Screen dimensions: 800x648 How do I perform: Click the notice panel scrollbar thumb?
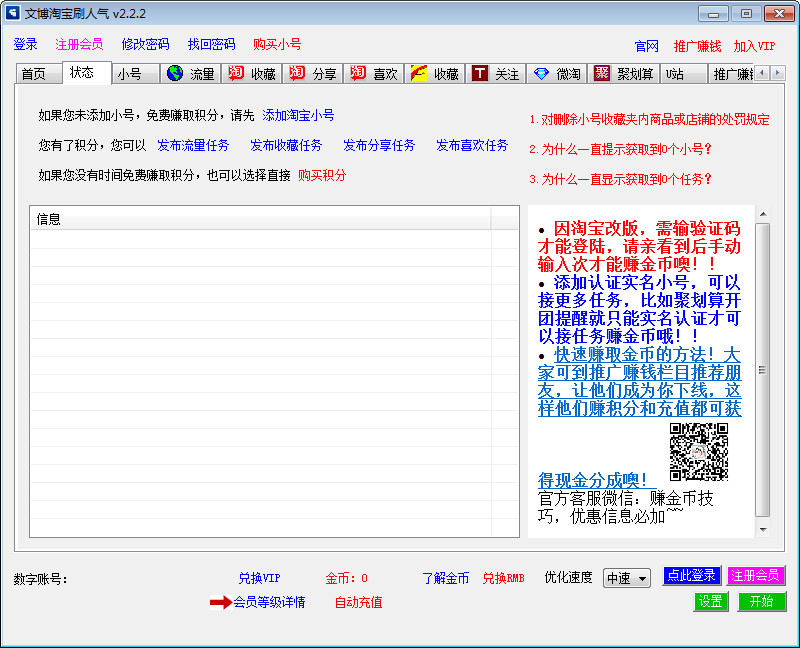click(763, 370)
